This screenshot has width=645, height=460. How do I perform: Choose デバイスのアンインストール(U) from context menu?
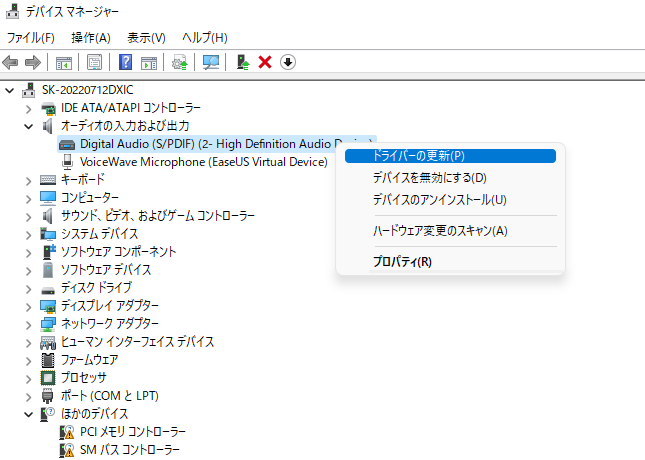(x=450, y=200)
